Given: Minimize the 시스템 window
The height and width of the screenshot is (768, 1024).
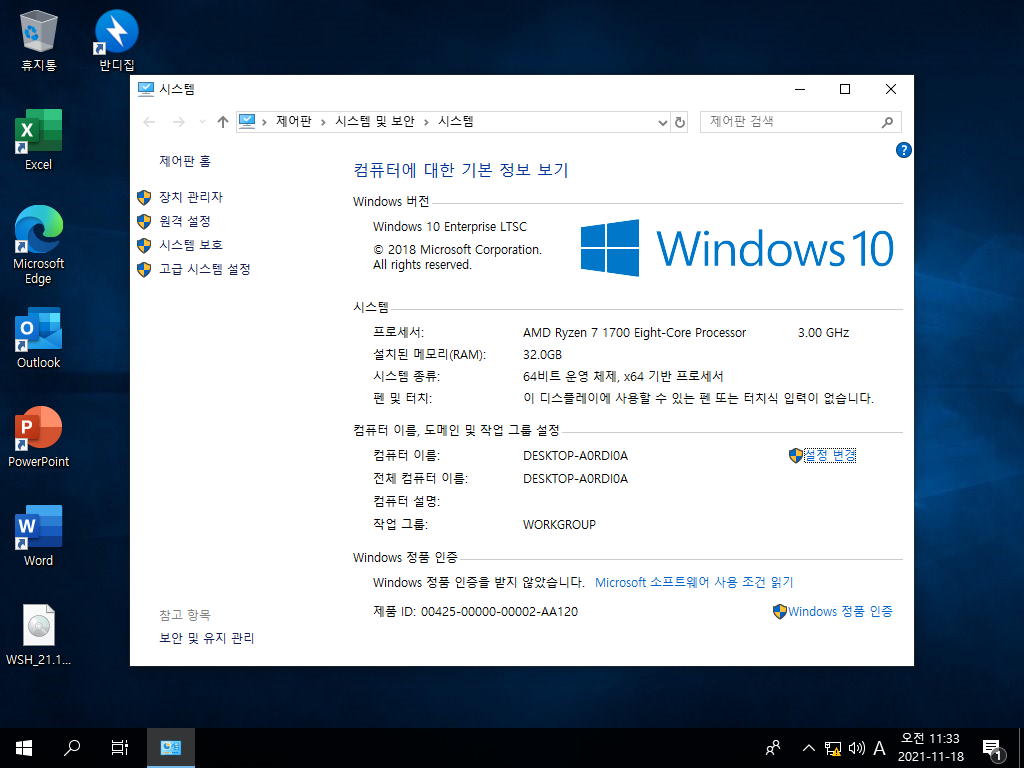Looking at the screenshot, I should [x=800, y=89].
